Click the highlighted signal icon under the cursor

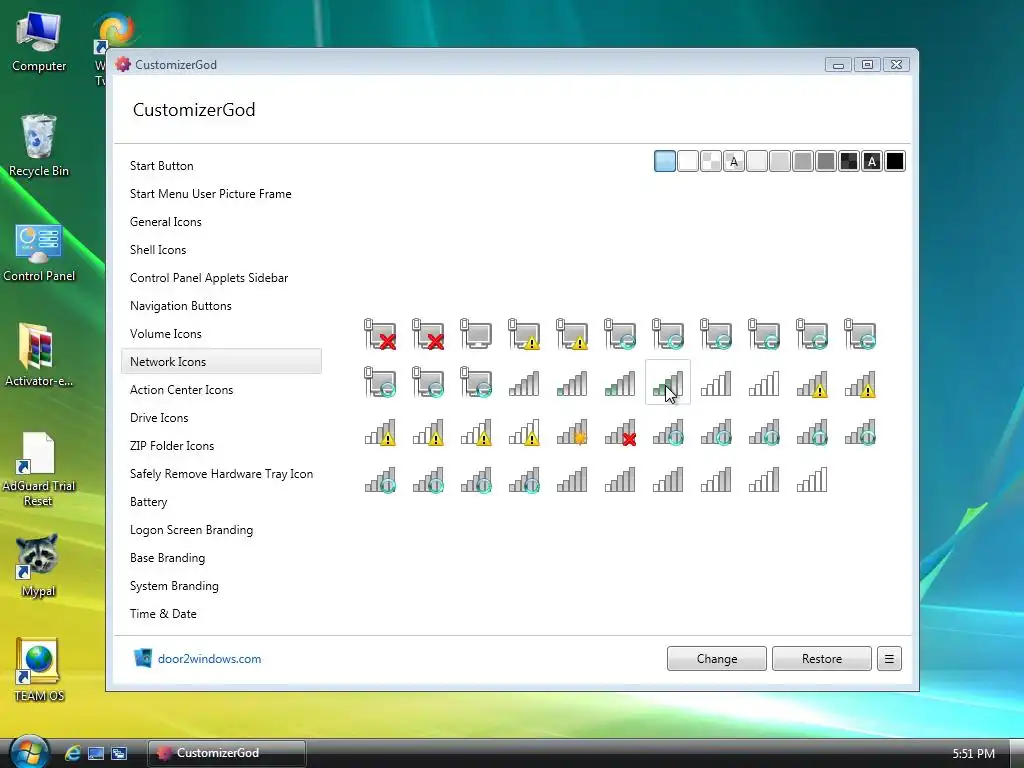pyautogui.click(x=667, y=383)
